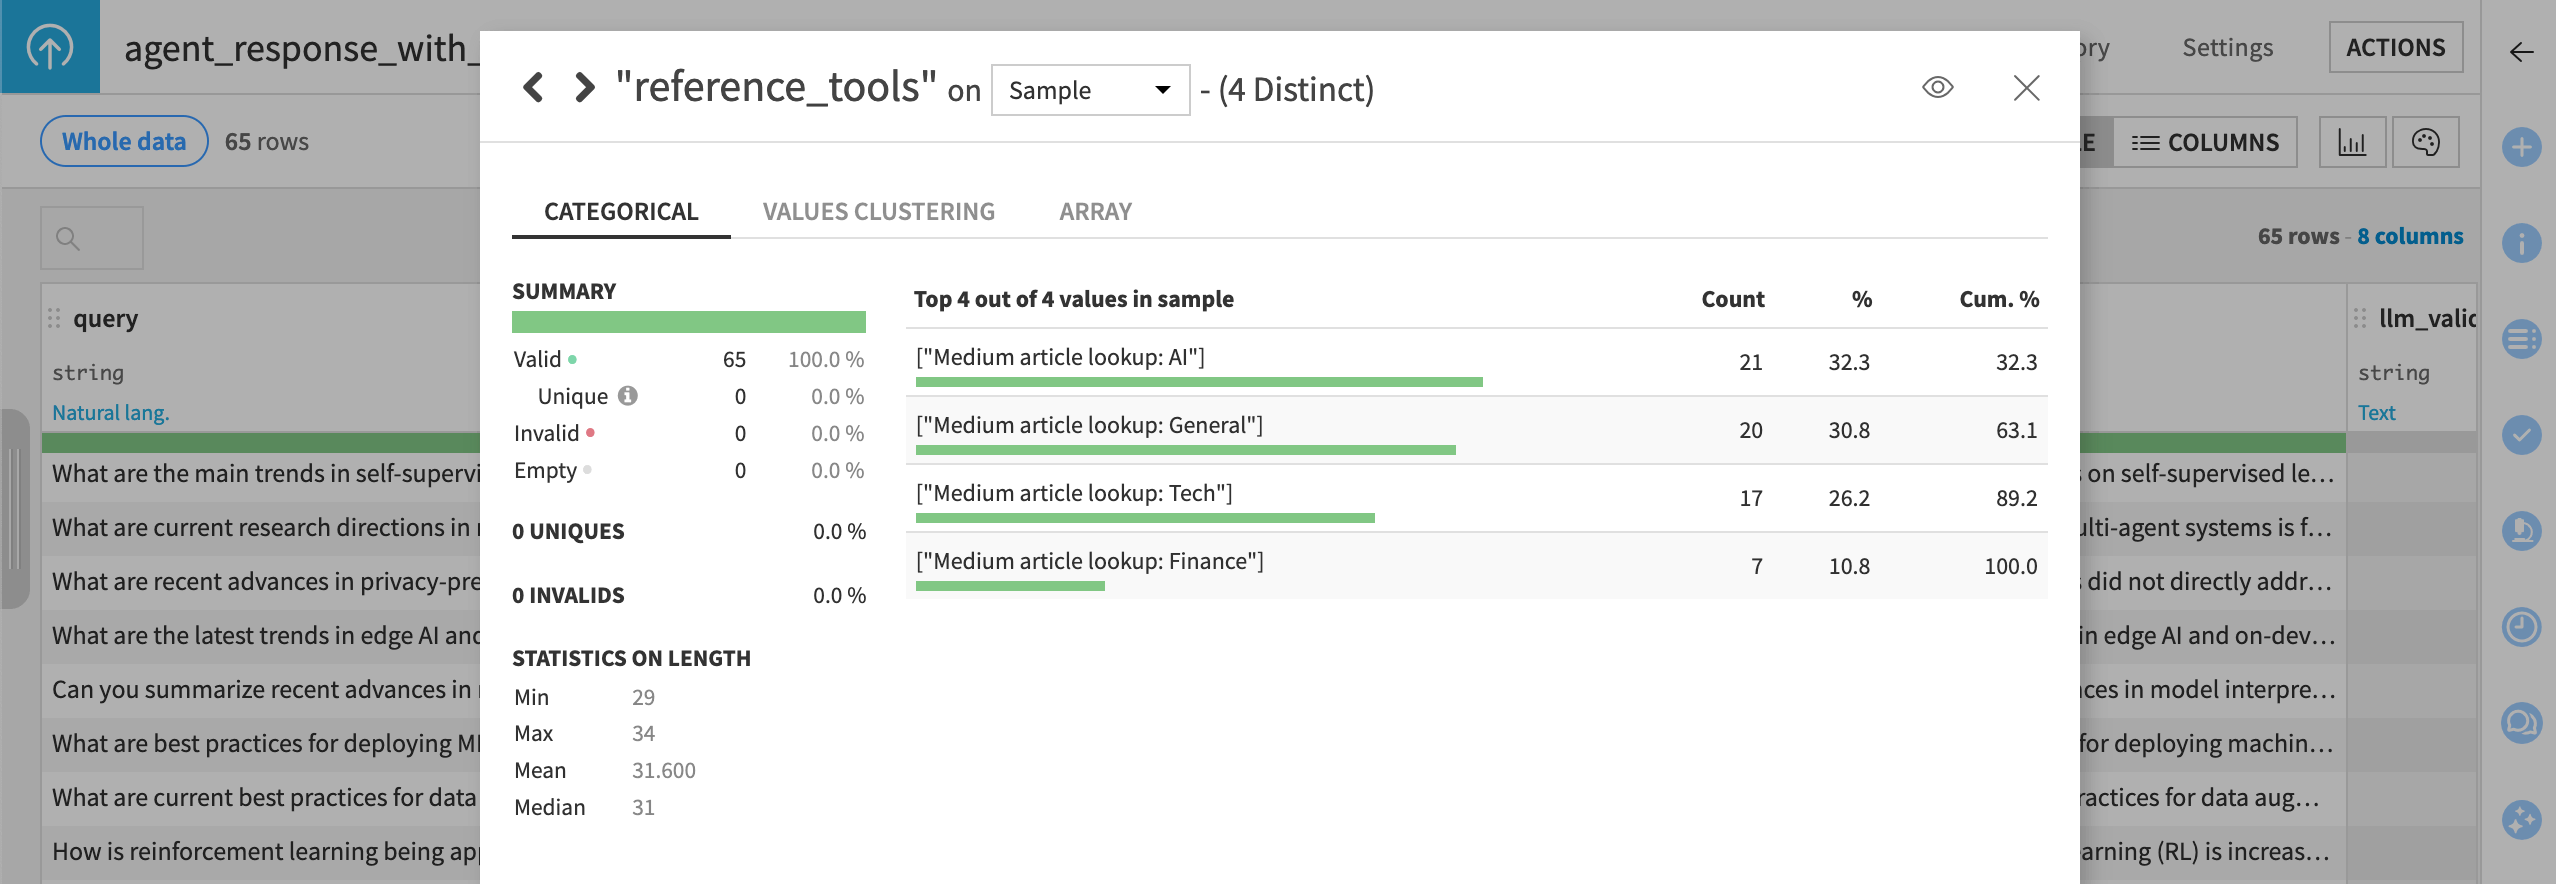Go to next column with right chevron

pos(585,88)
